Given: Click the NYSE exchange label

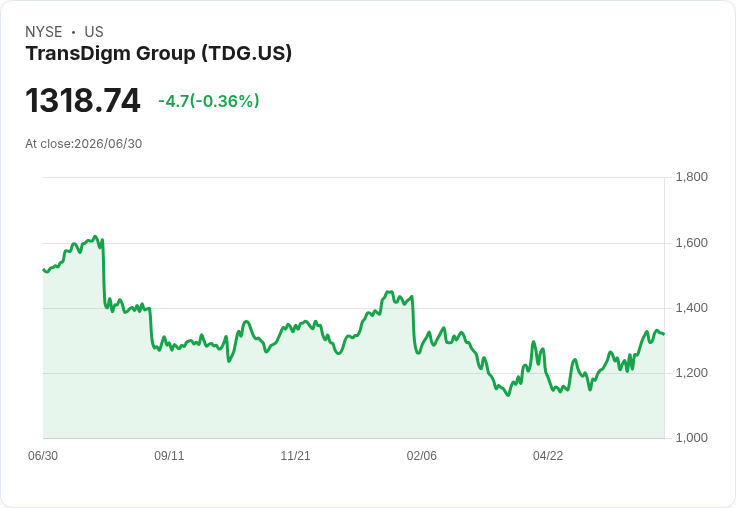Looking at the screenshot, I should (x=44, y=32).
